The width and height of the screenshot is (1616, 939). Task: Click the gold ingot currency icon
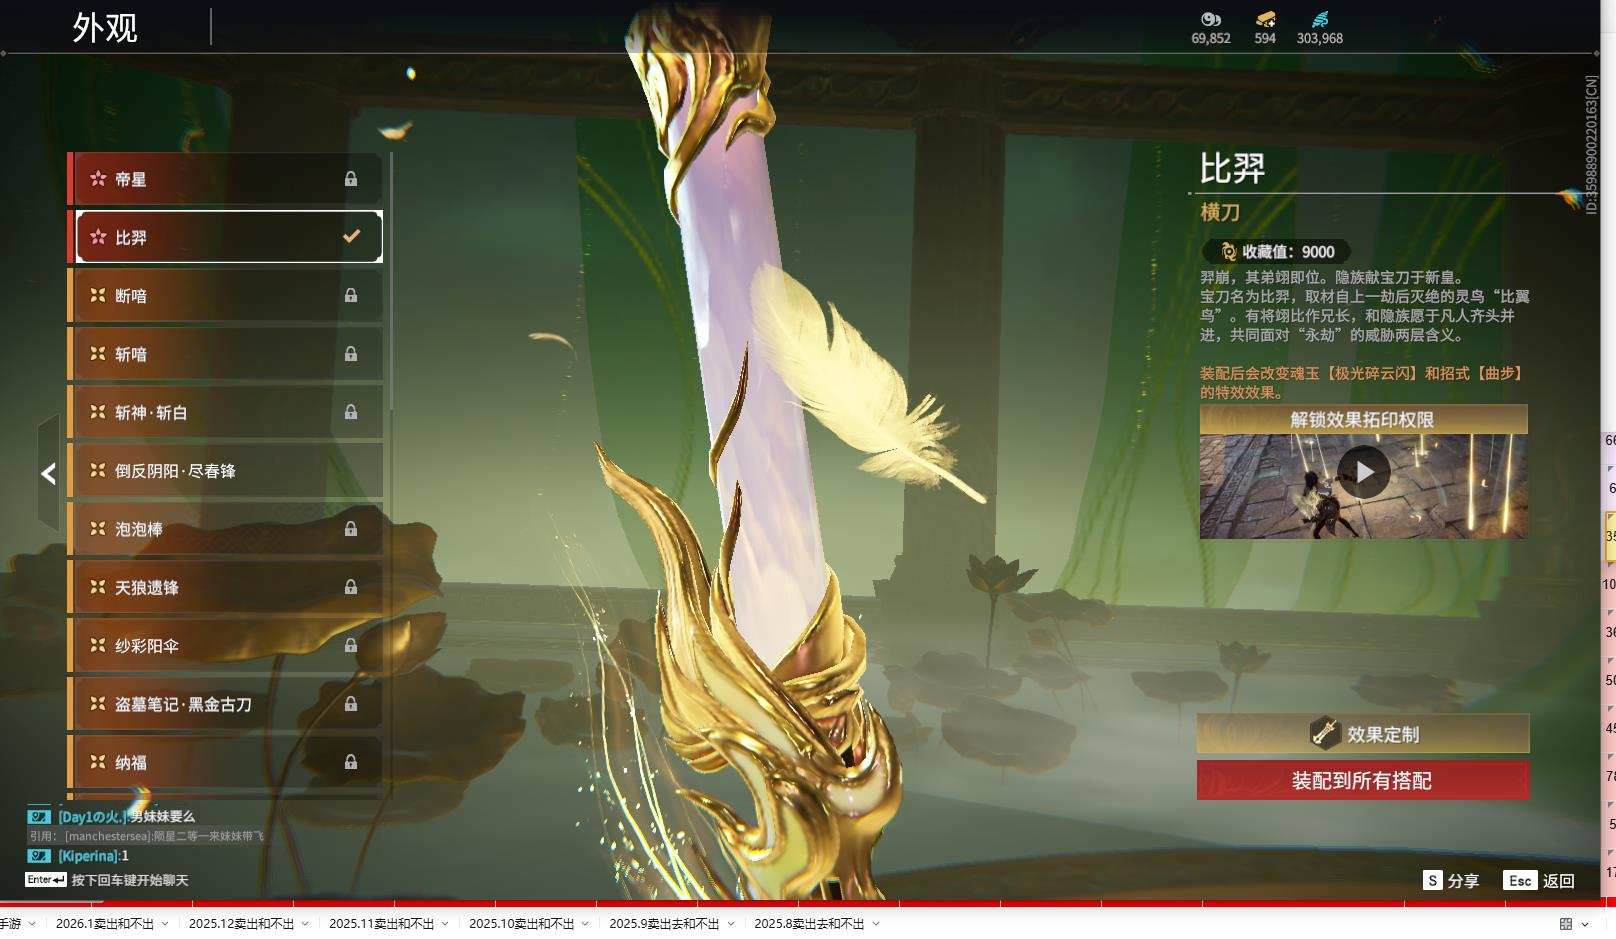1265,19
